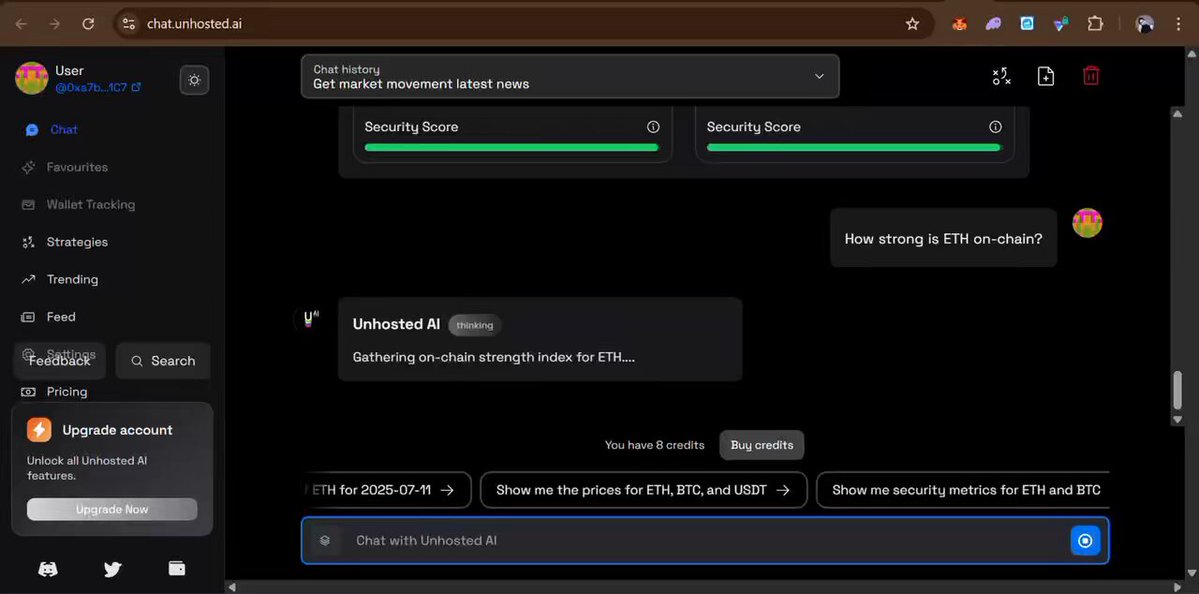The width and height of the screenshot is (1199, 594).
Task: Open Discord icon link
Action: pos(48,569)
